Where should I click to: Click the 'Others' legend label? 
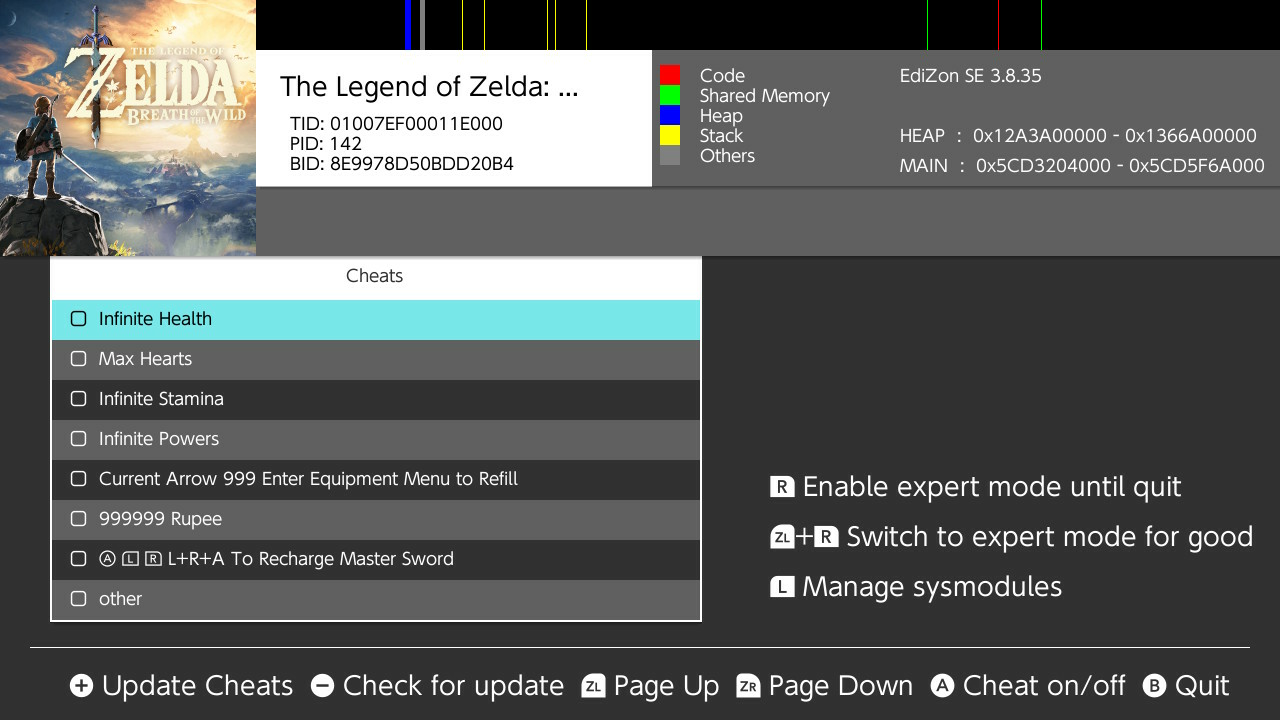[x=727, y=156]
